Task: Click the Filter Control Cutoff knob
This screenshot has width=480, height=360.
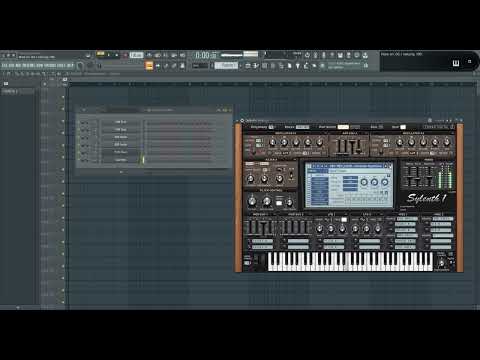Action: coord(252,201)
